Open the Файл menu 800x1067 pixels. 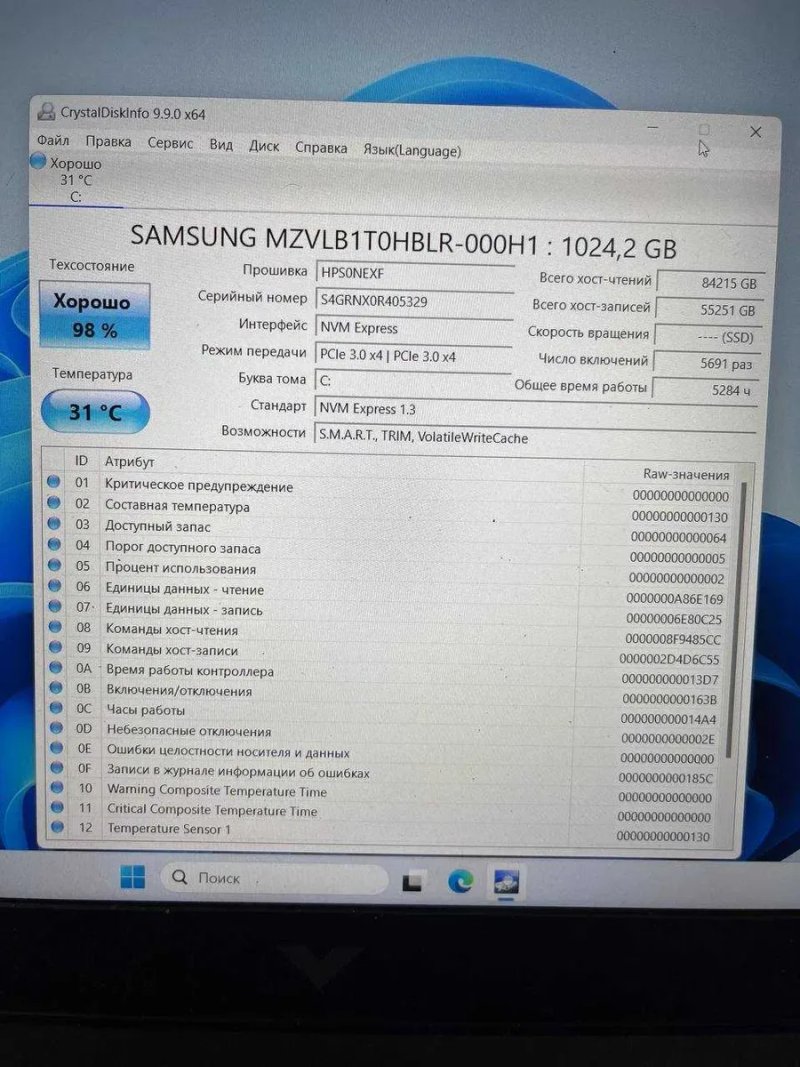53,141
